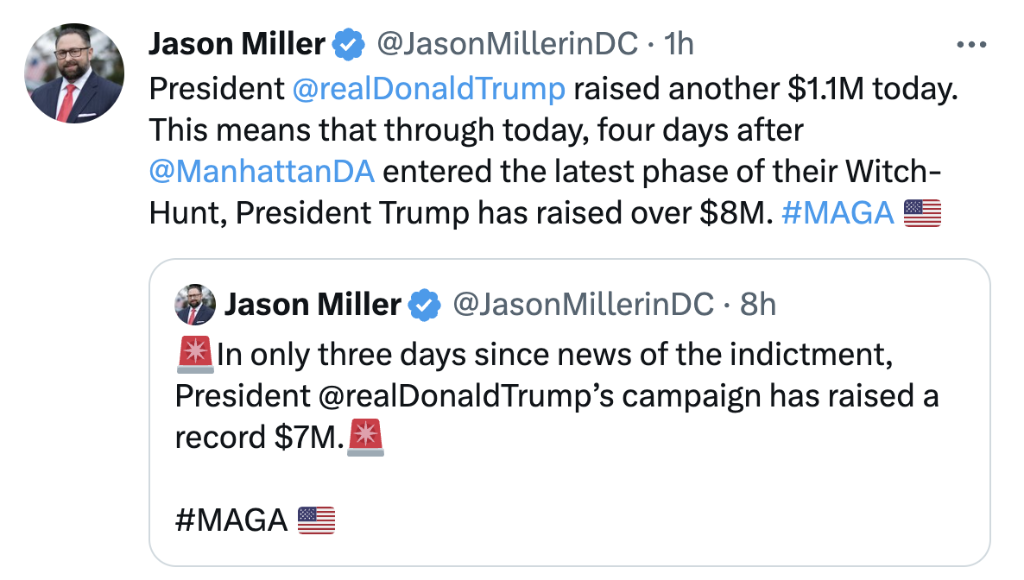Follow the blue #MAGA hashtag link
This screenshot has height=580, width=1024.
(x=838, y=213)
